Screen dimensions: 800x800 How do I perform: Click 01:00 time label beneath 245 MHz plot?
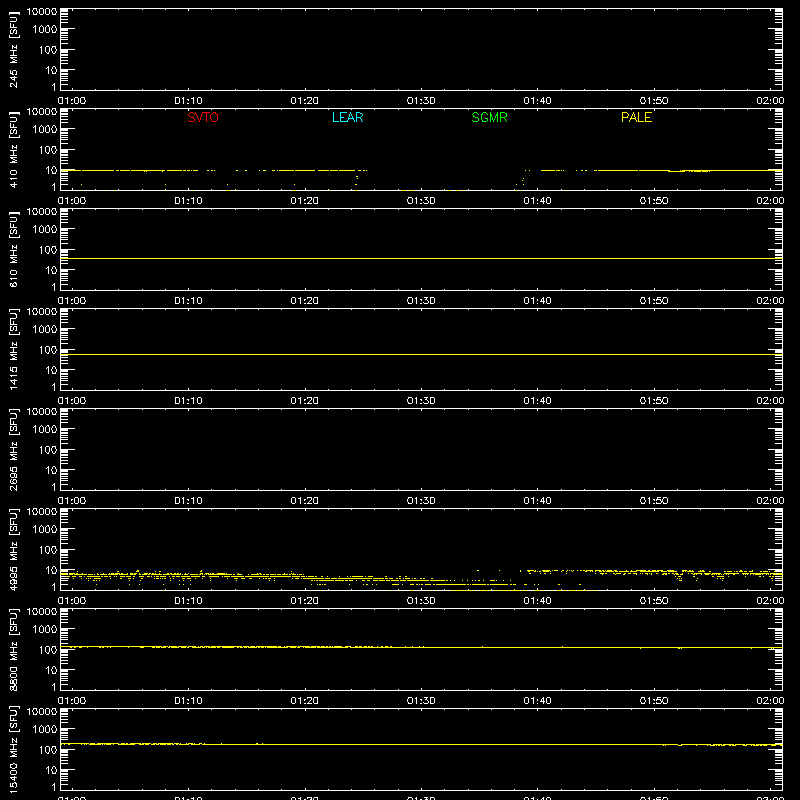(x=72, y=101)
